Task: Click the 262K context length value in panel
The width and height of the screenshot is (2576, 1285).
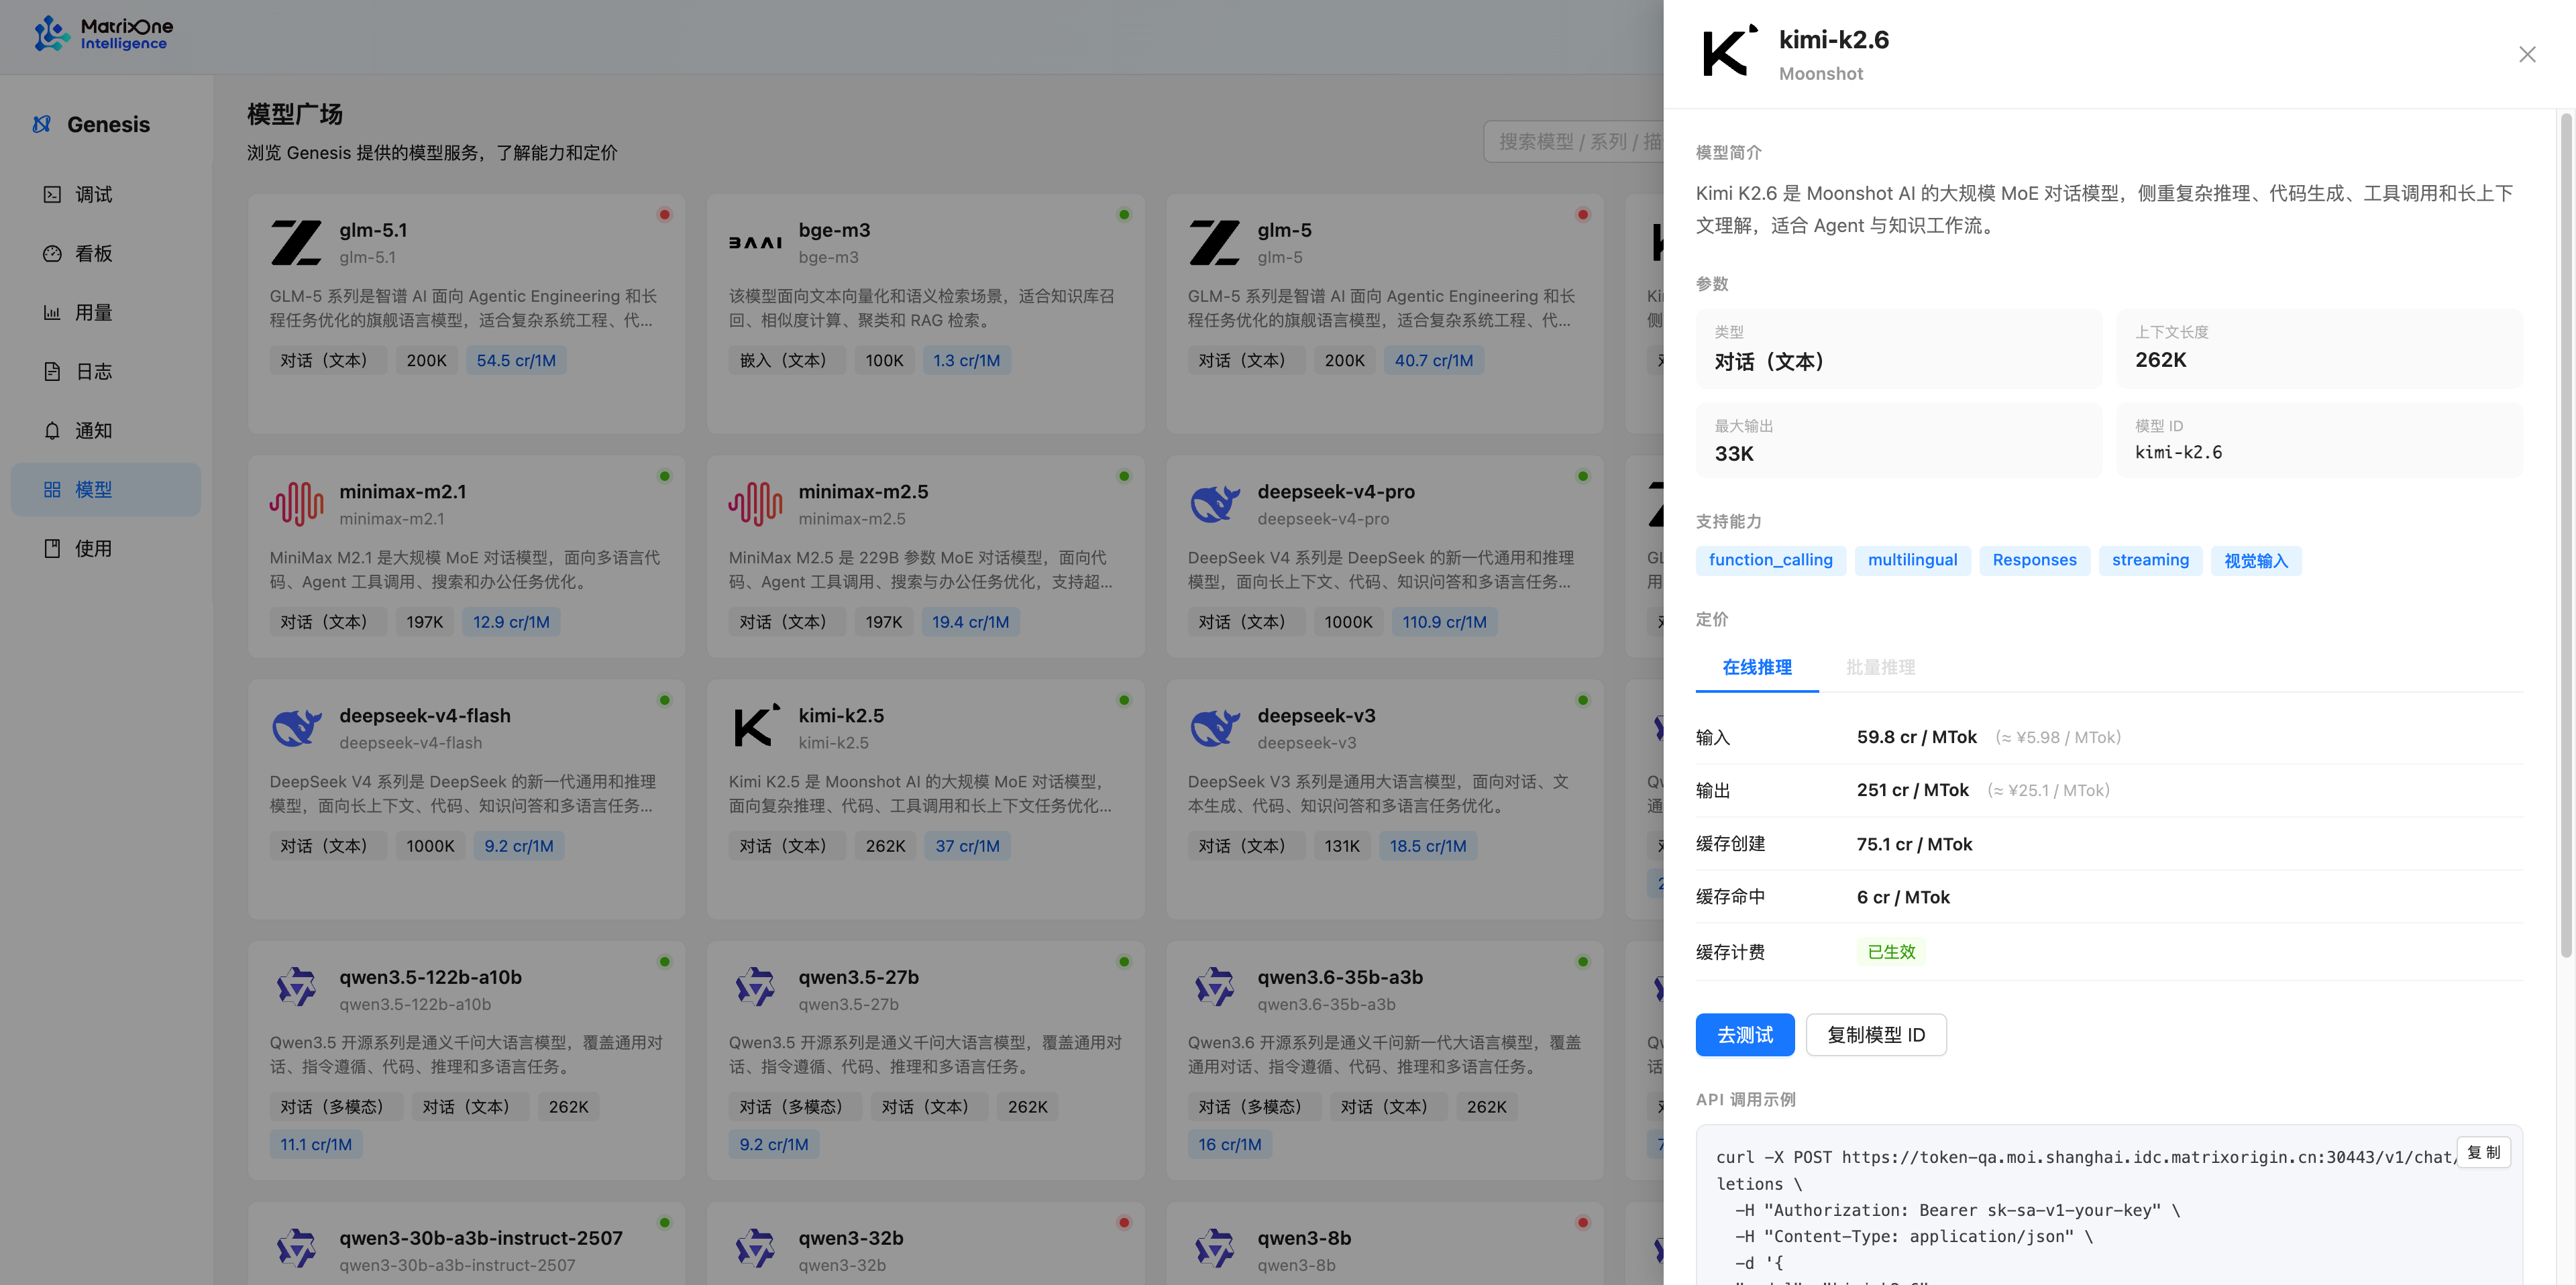Action: 2160,360
